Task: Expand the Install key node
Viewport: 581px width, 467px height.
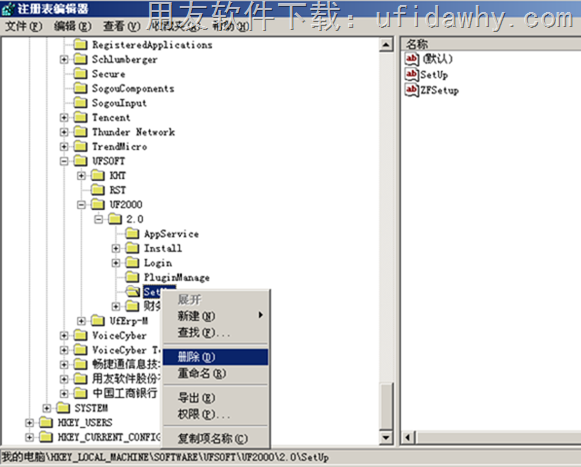Action: click(116, 248)
